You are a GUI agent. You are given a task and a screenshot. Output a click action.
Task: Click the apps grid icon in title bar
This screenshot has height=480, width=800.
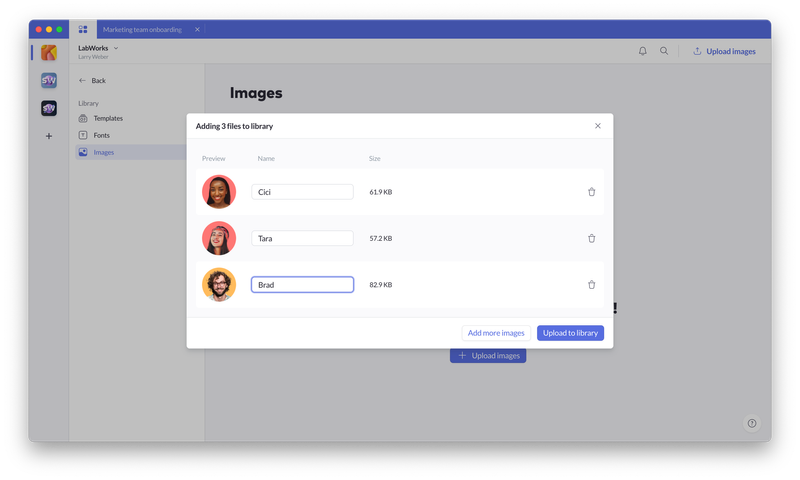point(83,29)
